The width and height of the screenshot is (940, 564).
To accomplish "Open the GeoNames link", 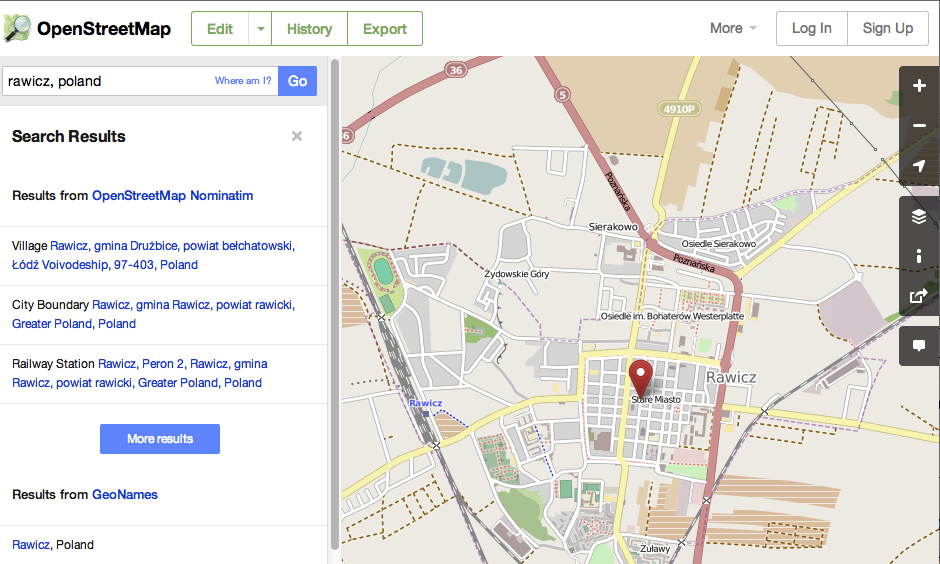I will pyautogui.click(x=125, y=494).
